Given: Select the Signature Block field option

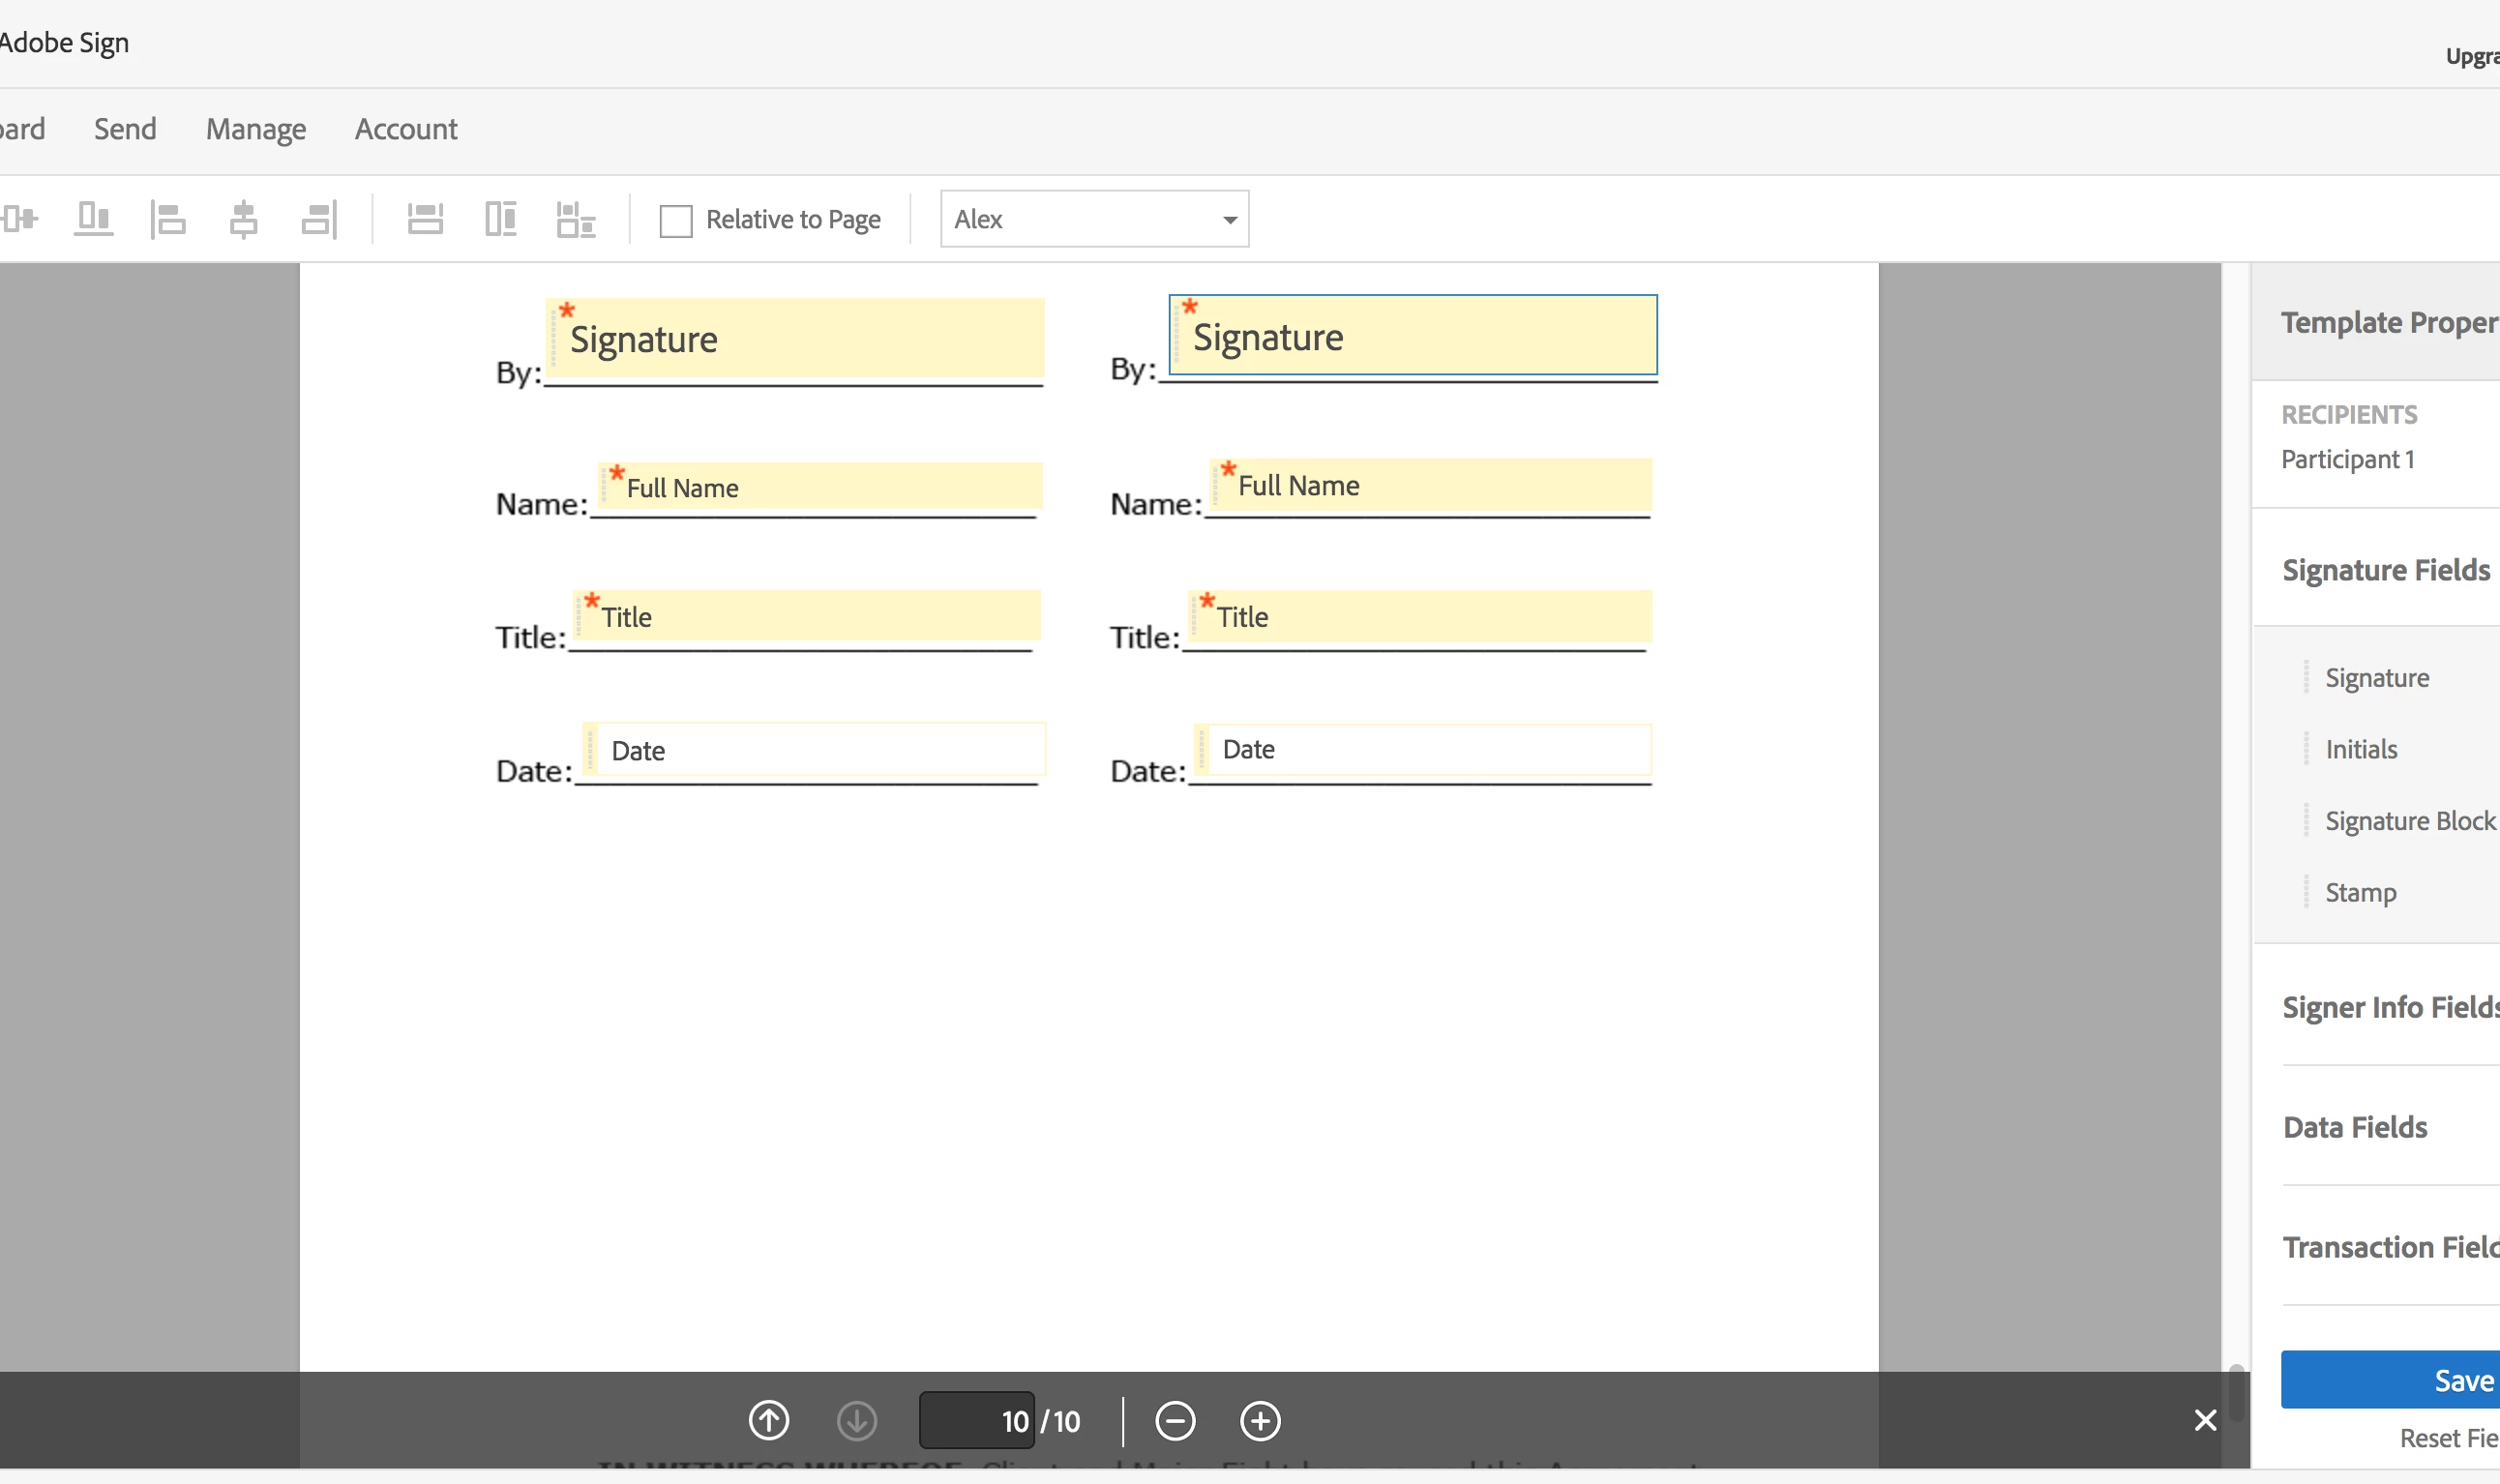Looking at the screenshot, I should click(x=2409, y=821).
